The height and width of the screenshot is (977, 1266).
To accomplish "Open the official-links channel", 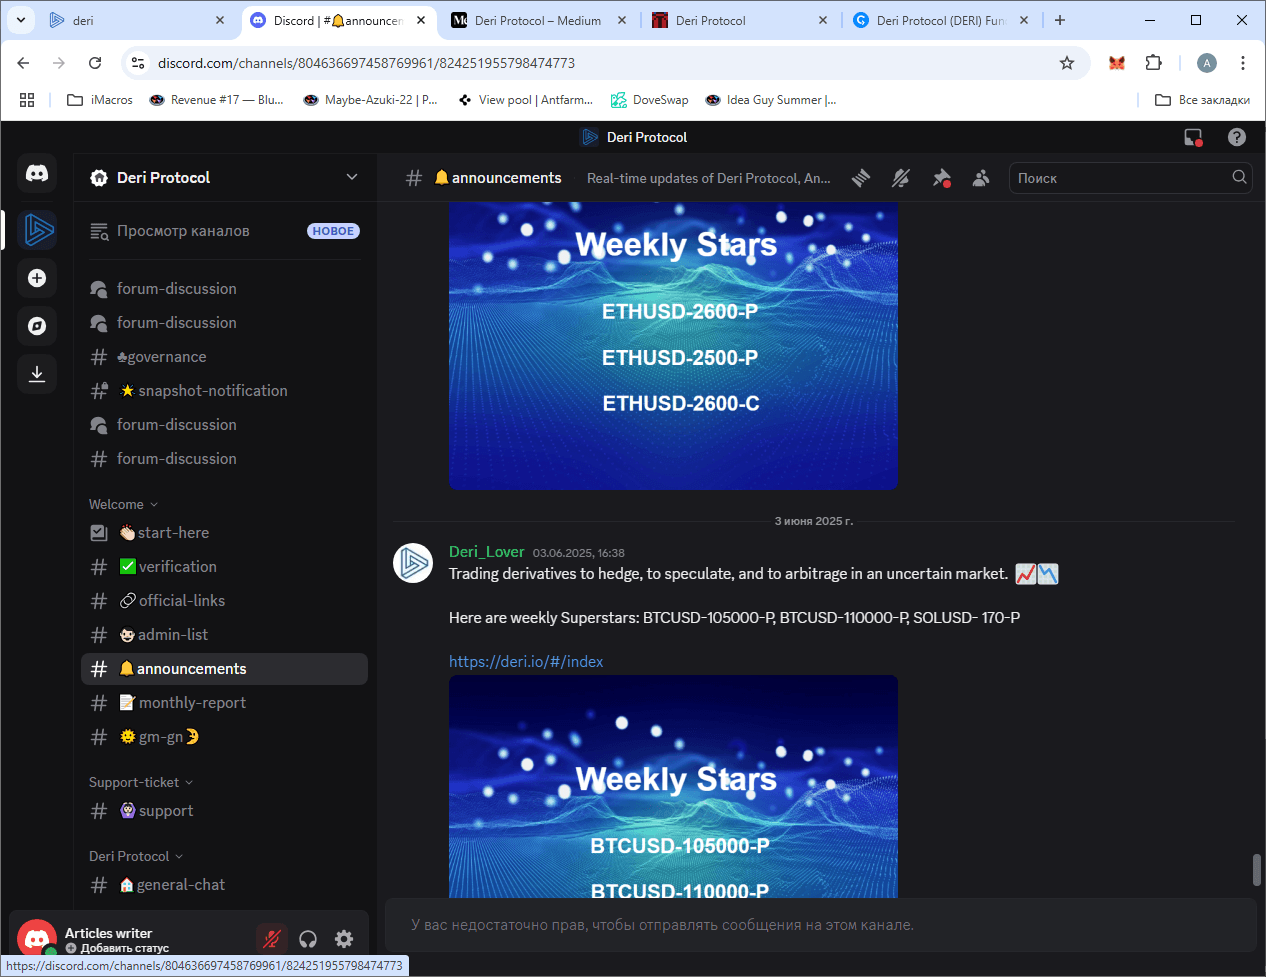I will coord(224,601).
